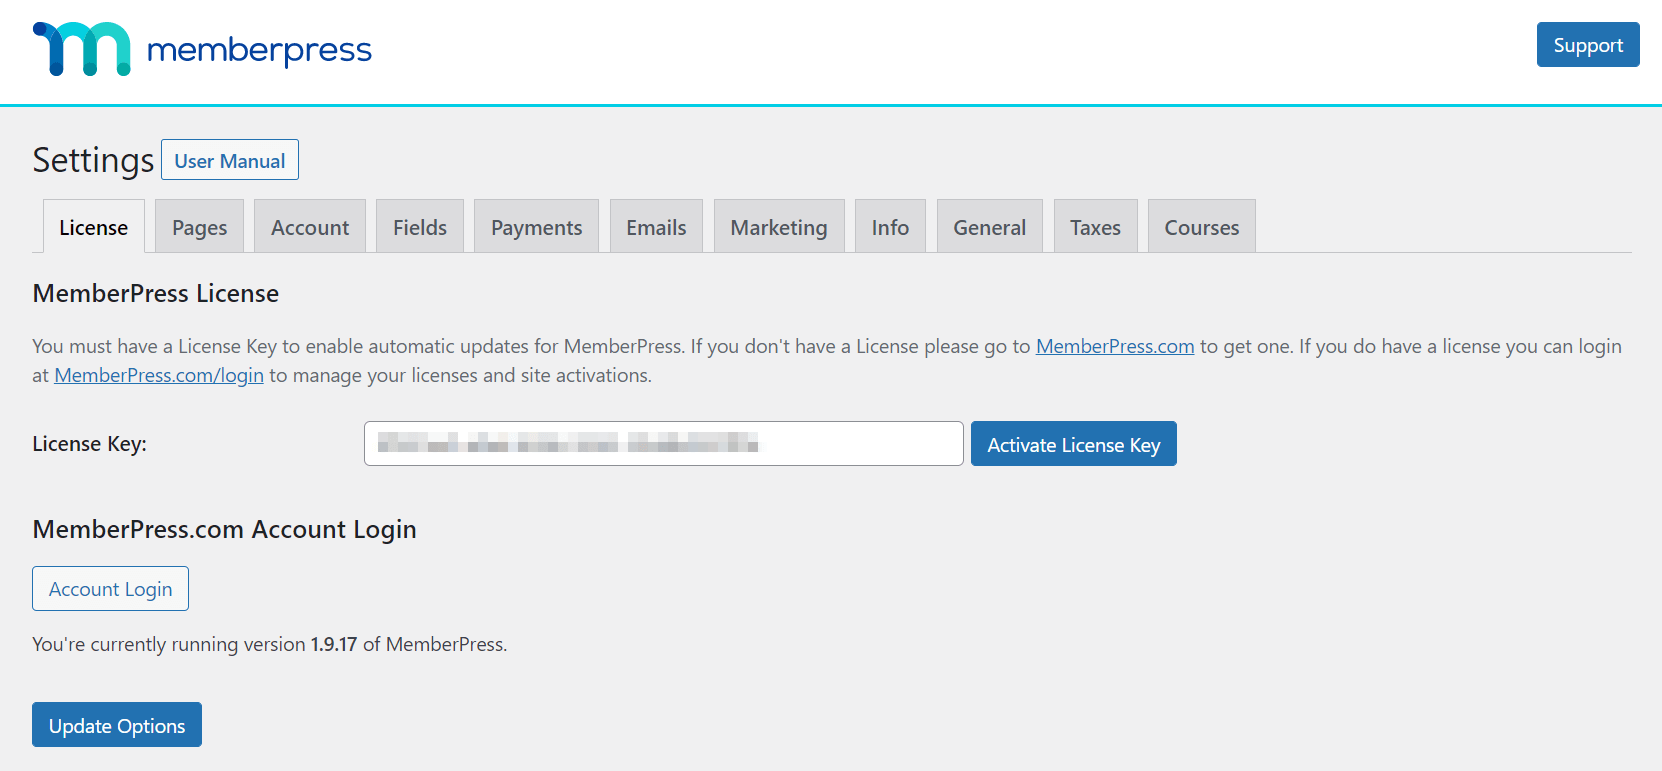Click the 'MemberPress.com Account Login' heading

tap(225, 529)
